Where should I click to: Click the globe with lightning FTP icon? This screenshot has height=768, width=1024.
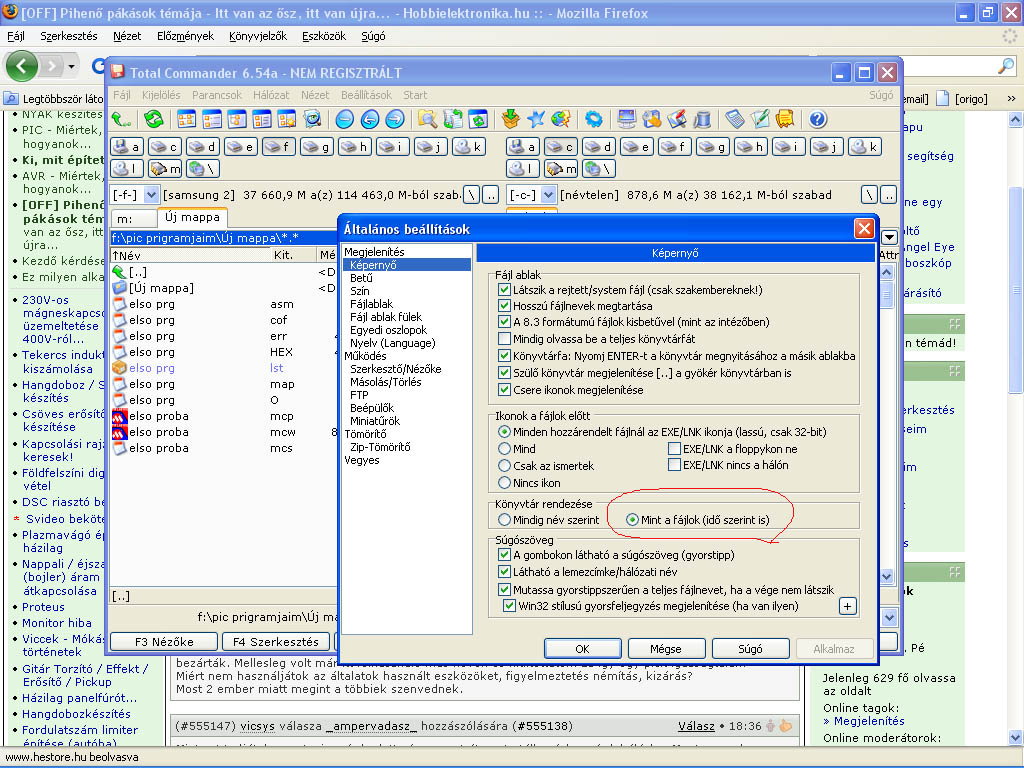[560, 119]
